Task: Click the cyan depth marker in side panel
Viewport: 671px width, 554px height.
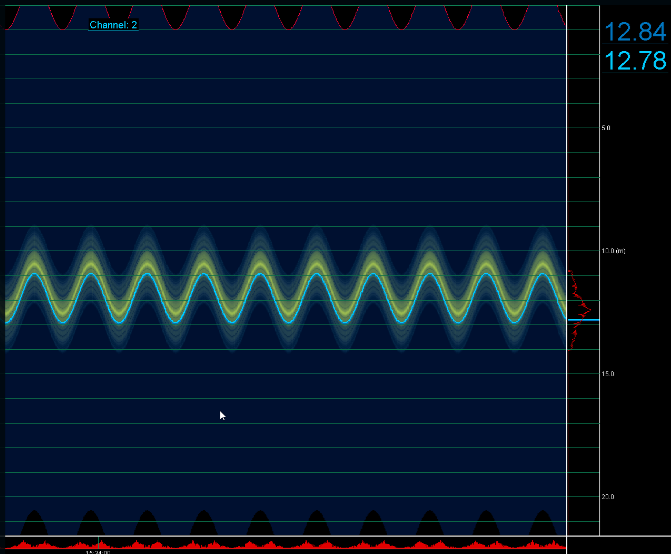Action: point(583,320)
